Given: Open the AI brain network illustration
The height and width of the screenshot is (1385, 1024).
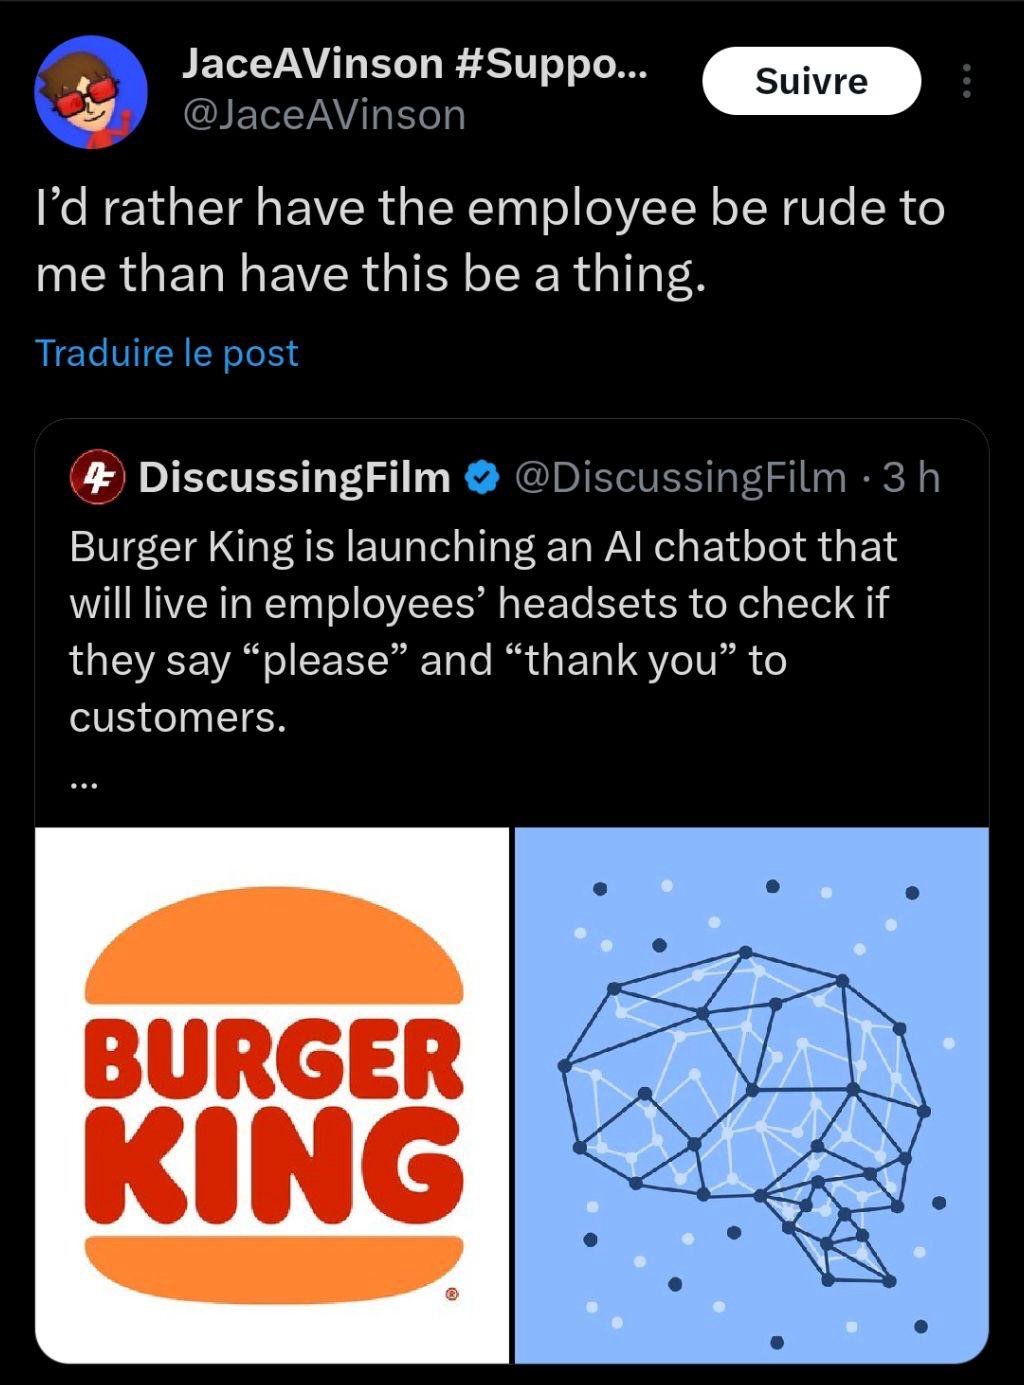Looking at the screenshot, I should (751, 1094).
